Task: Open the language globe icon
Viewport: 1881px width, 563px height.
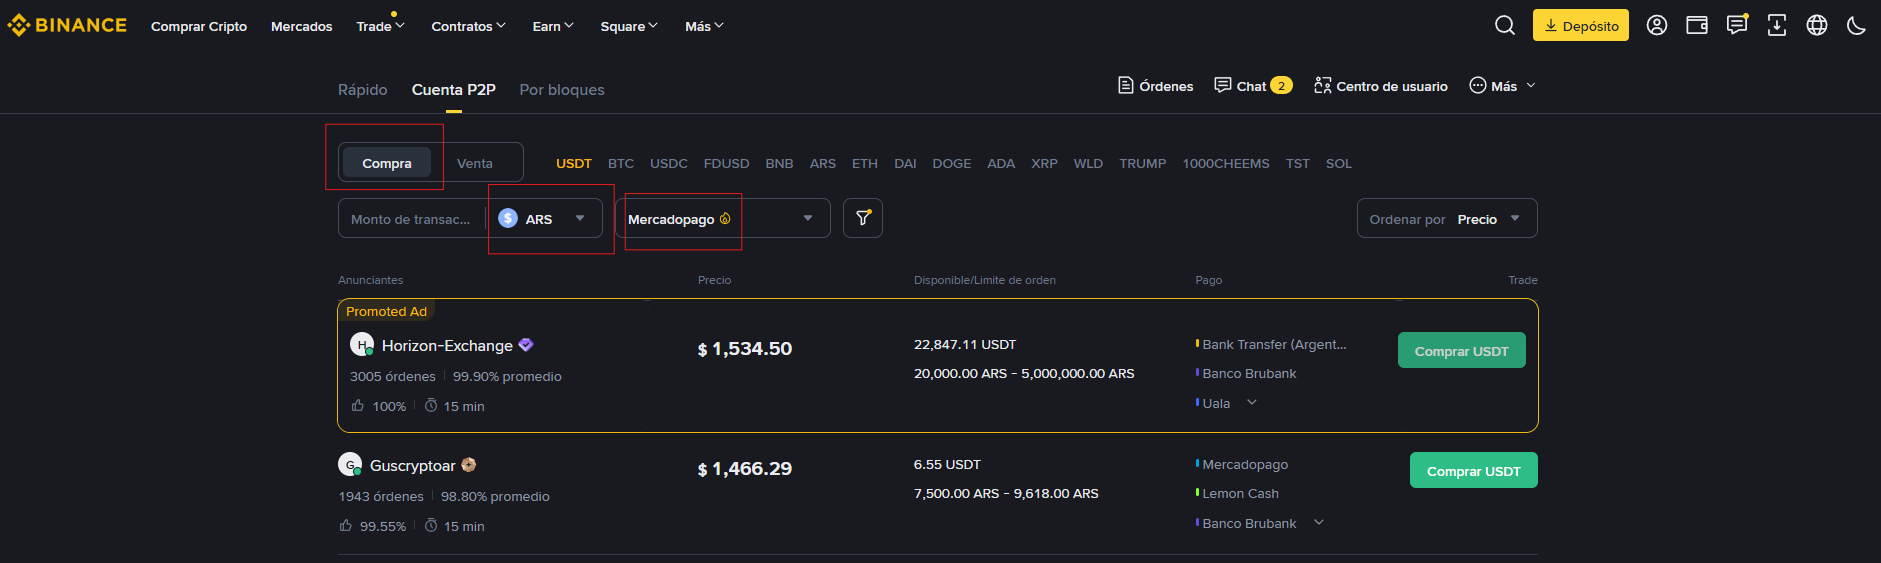Action: tap(1817, 25)
